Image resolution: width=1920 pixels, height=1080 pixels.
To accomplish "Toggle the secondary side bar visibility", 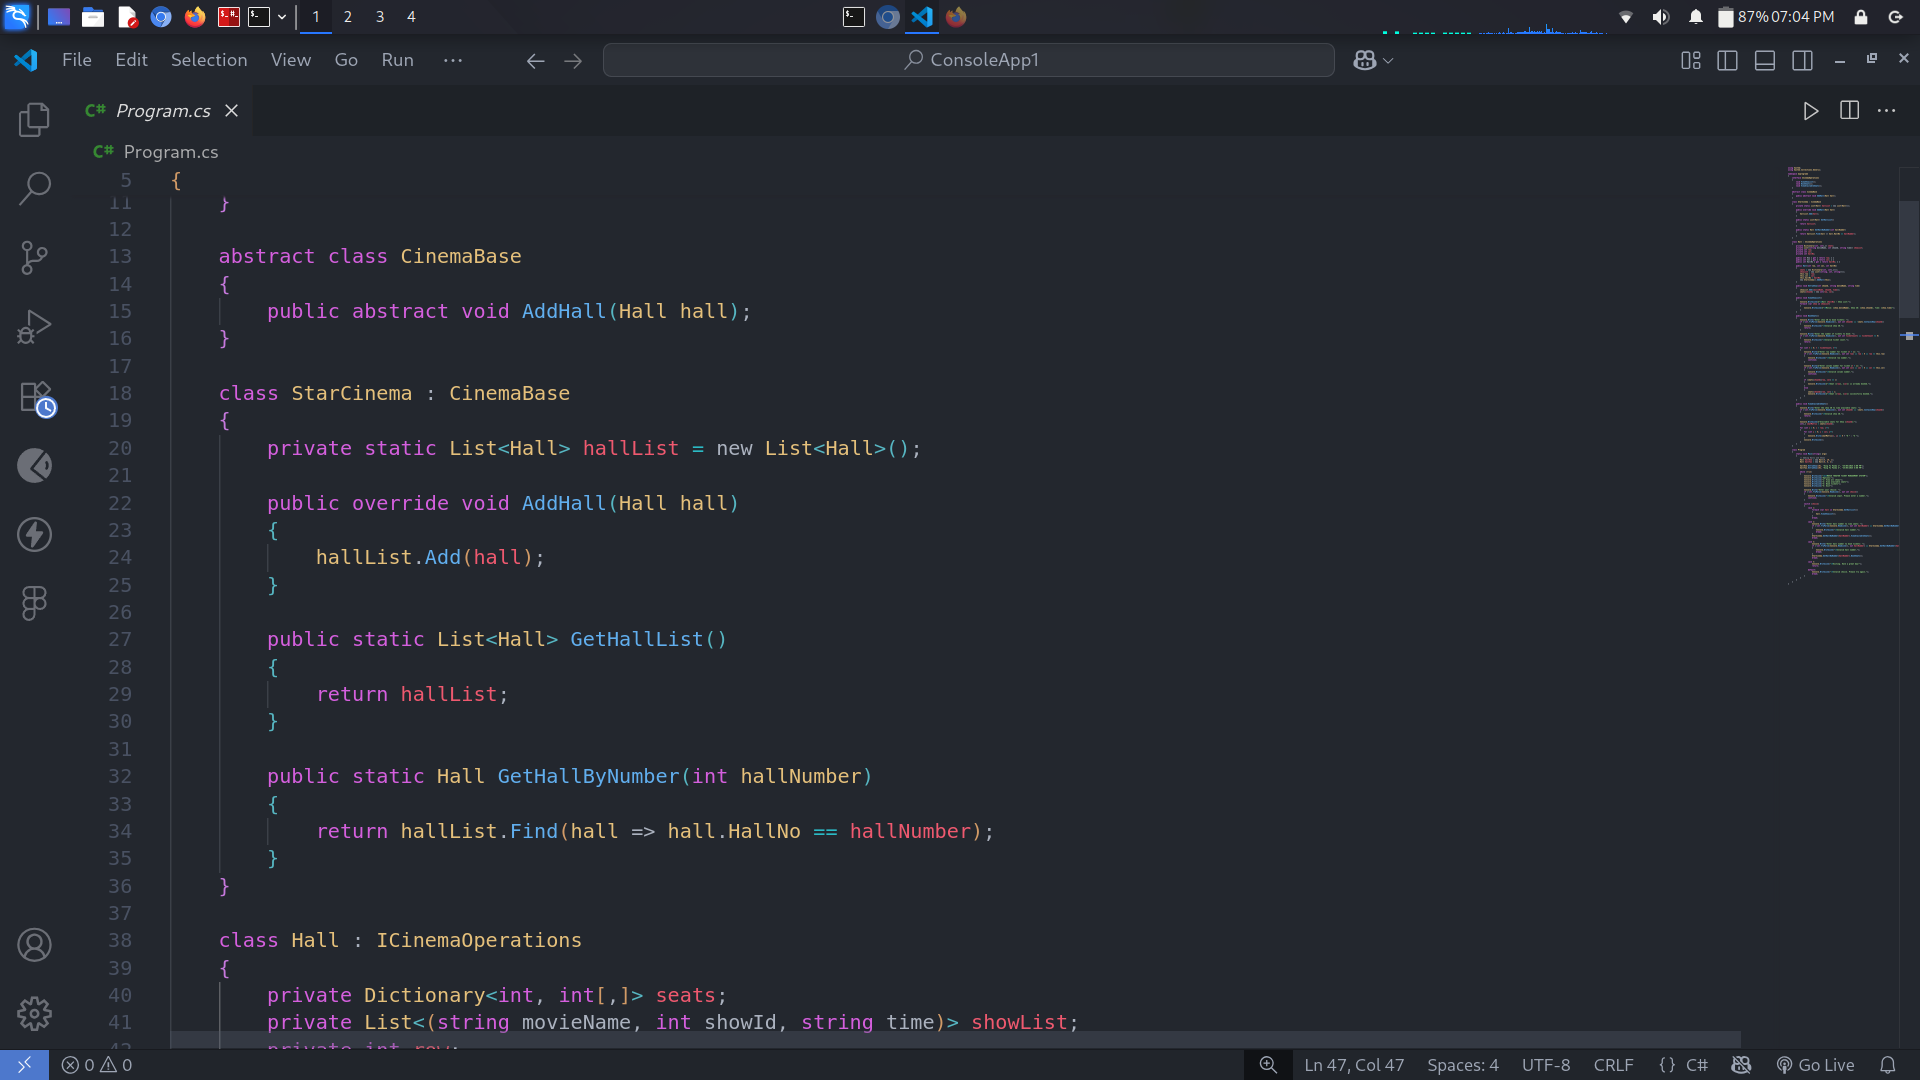I will coord(1802,61).
